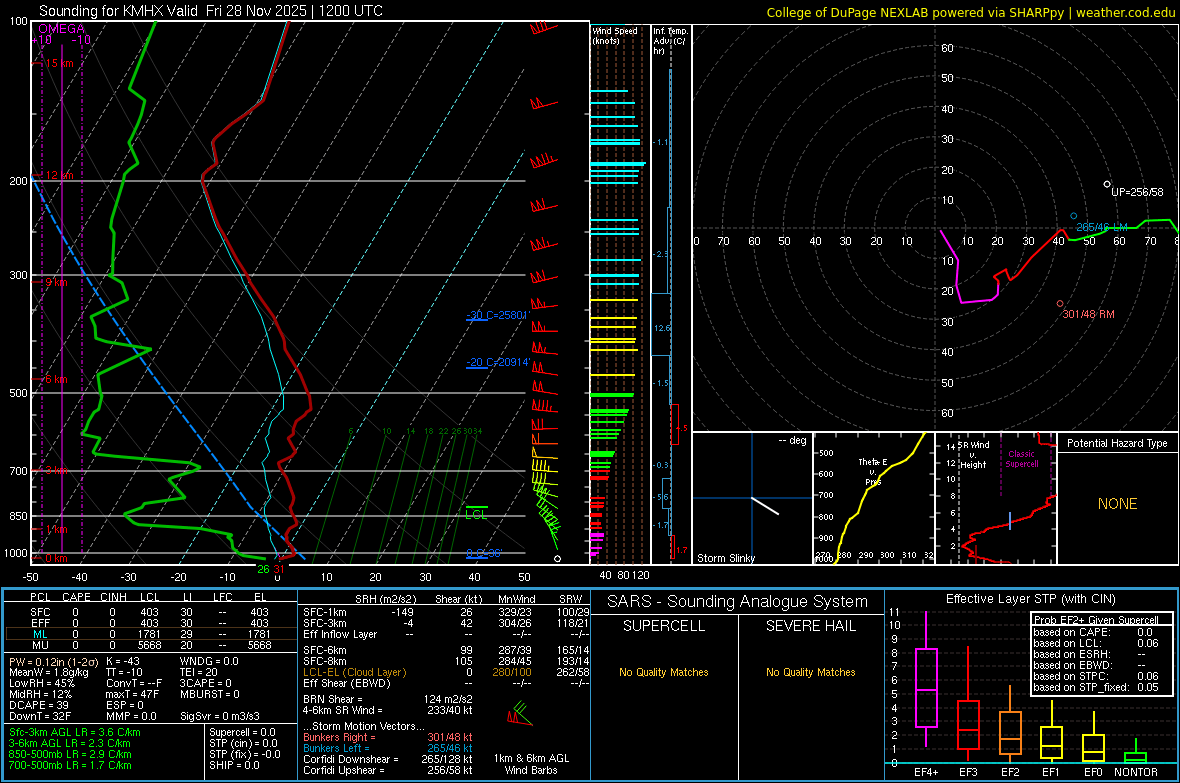Click the 'SHIP = 0.0' value
The height and width of the screenshot is (783, 1180).
(x=234, y=765)
